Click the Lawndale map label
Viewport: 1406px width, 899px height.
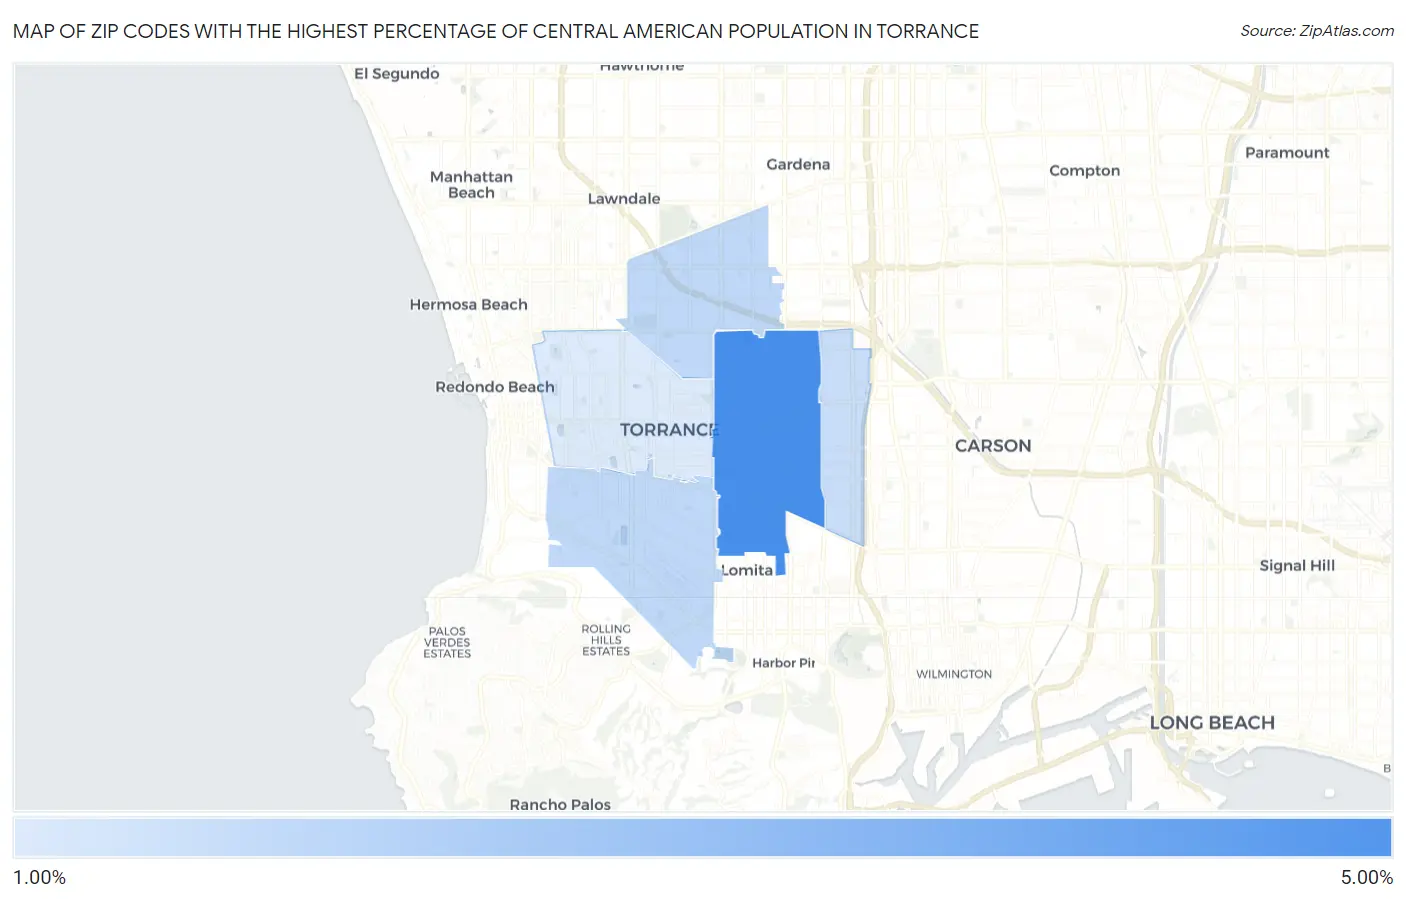[624, 199]
